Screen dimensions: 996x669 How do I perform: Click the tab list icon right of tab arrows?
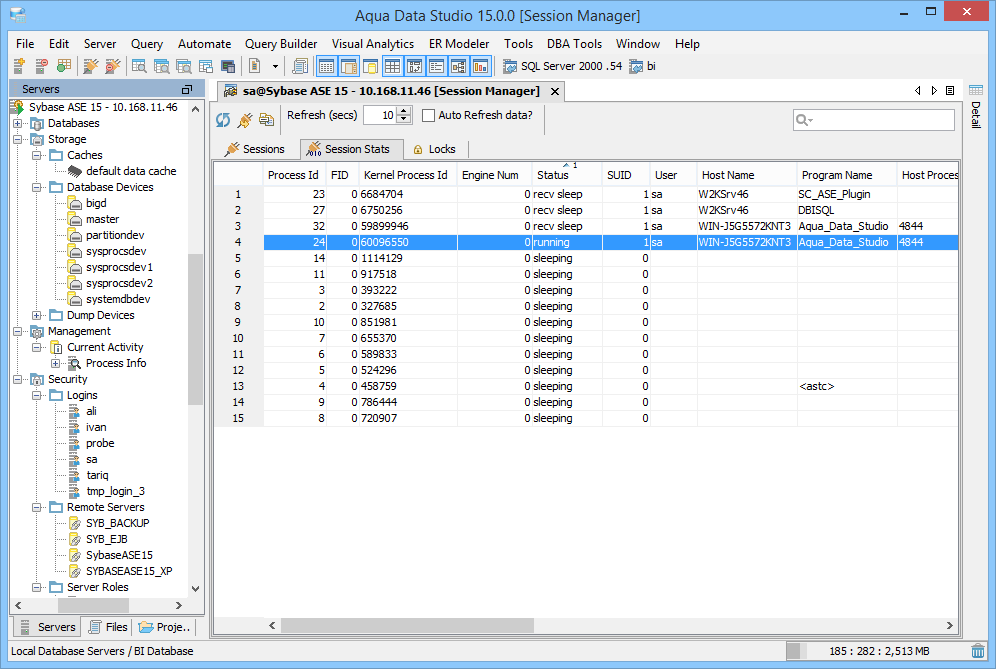950,91
